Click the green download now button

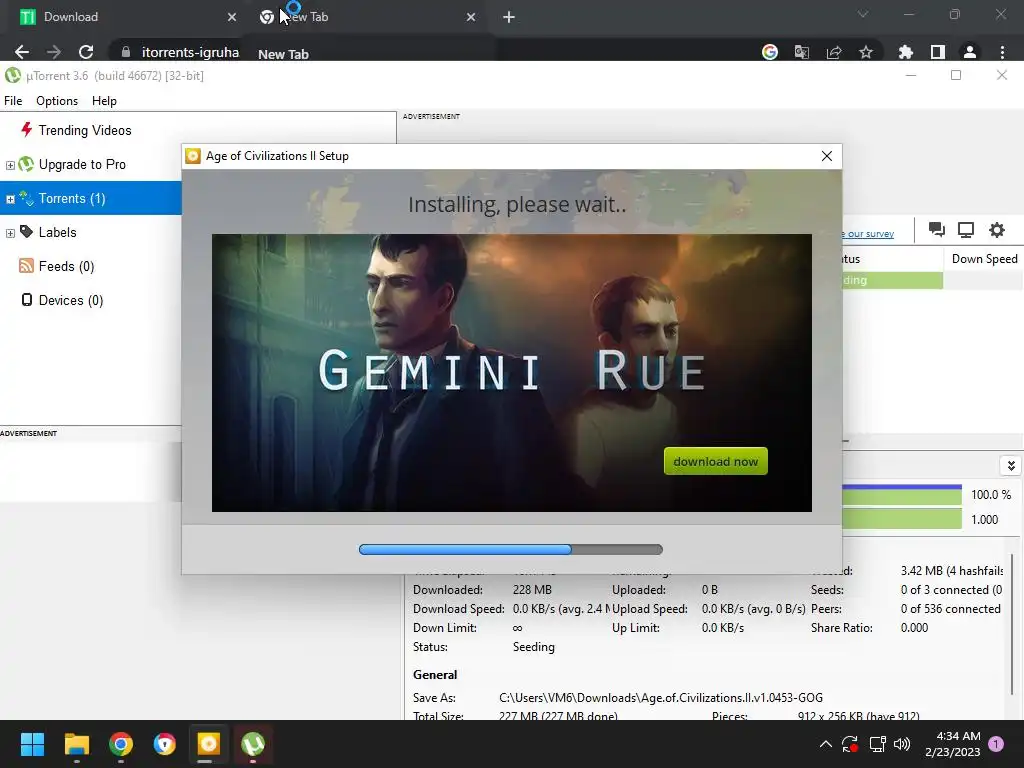pyautogui.click(x=716, y=461)
